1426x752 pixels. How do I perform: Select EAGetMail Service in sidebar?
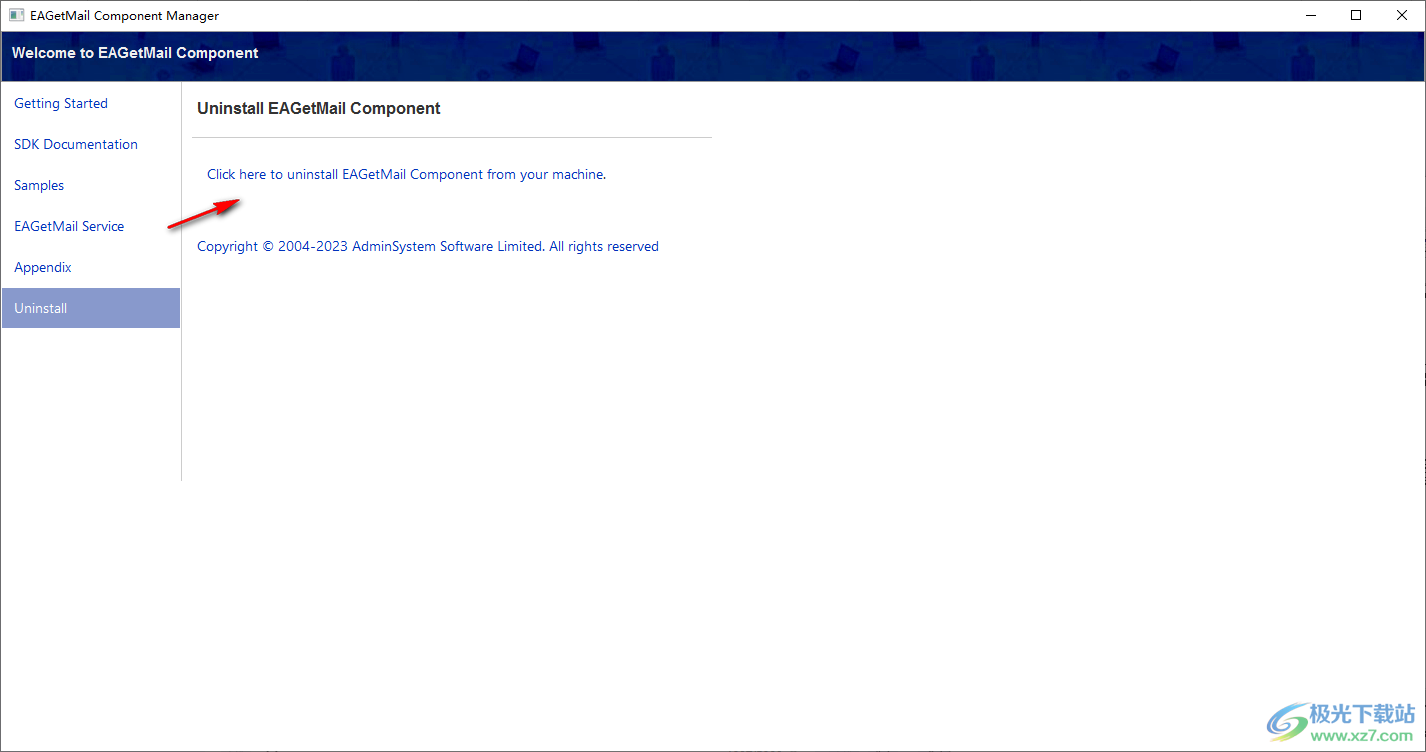(69, 226)
